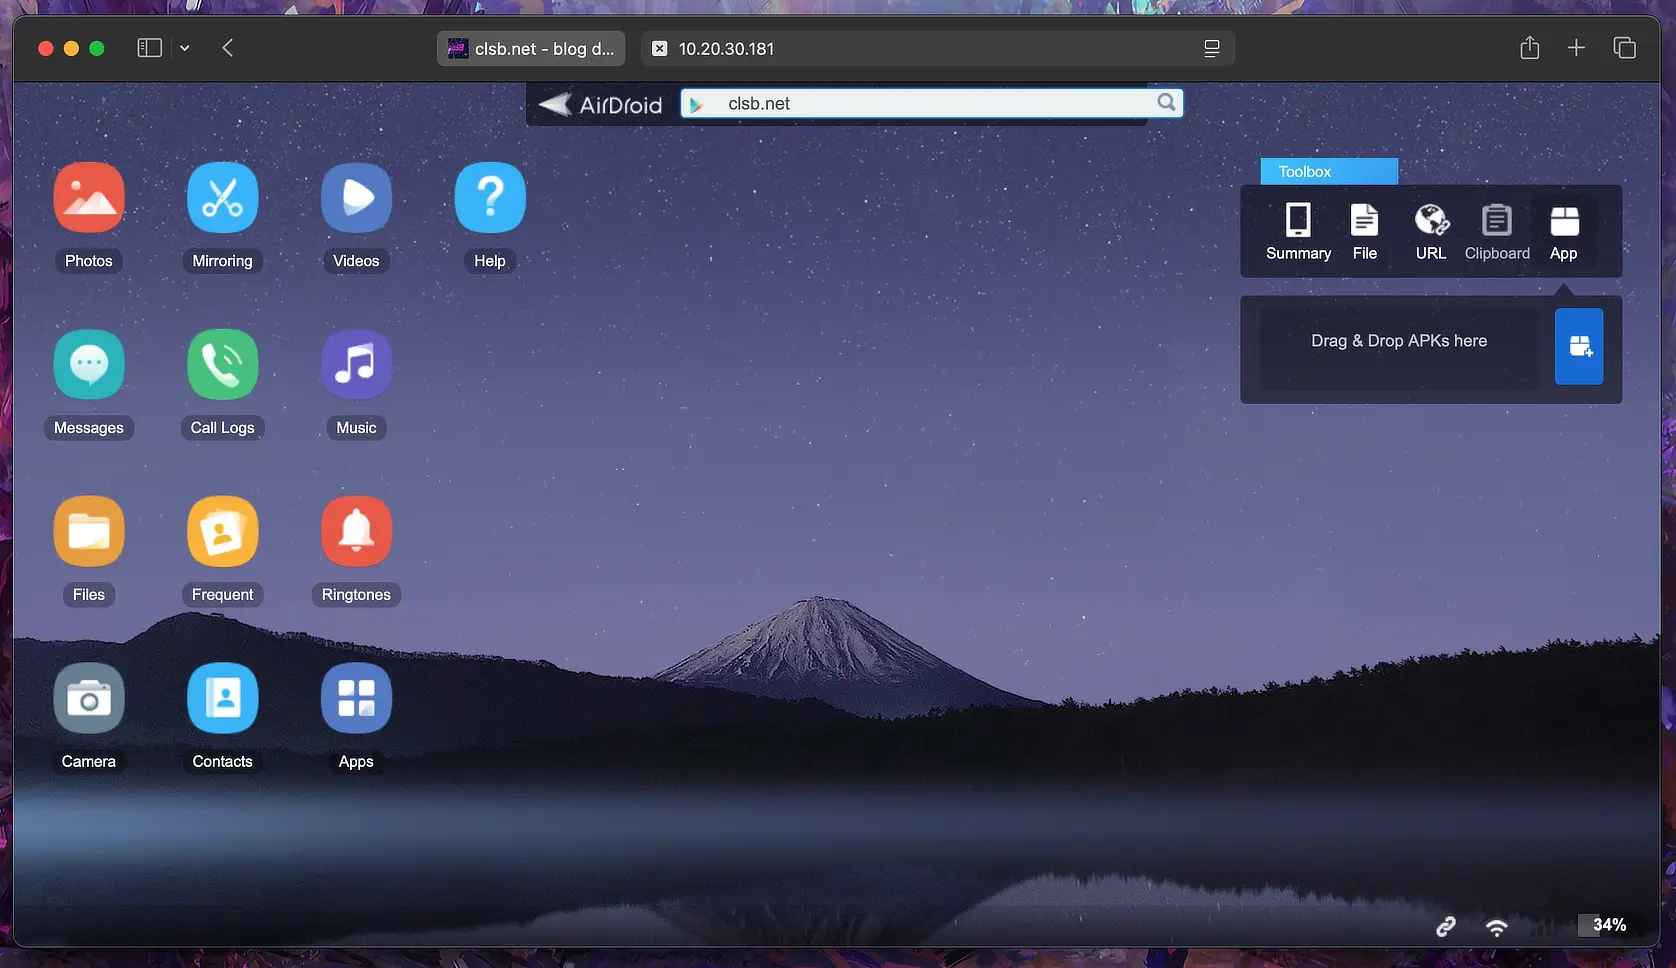Launch the Mirroring scissors icon
The height and width of the screenshot is (968, 1676).
coord(222,198)
